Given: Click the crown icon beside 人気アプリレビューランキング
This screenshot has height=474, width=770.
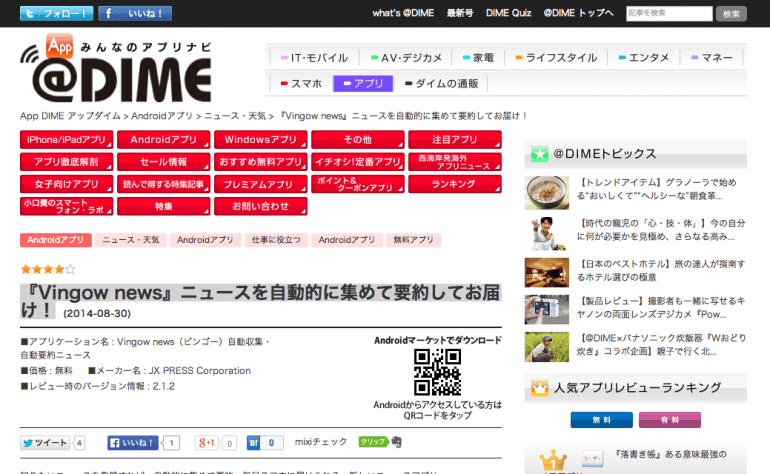Looking at the screenshot, I should [539, 388].
